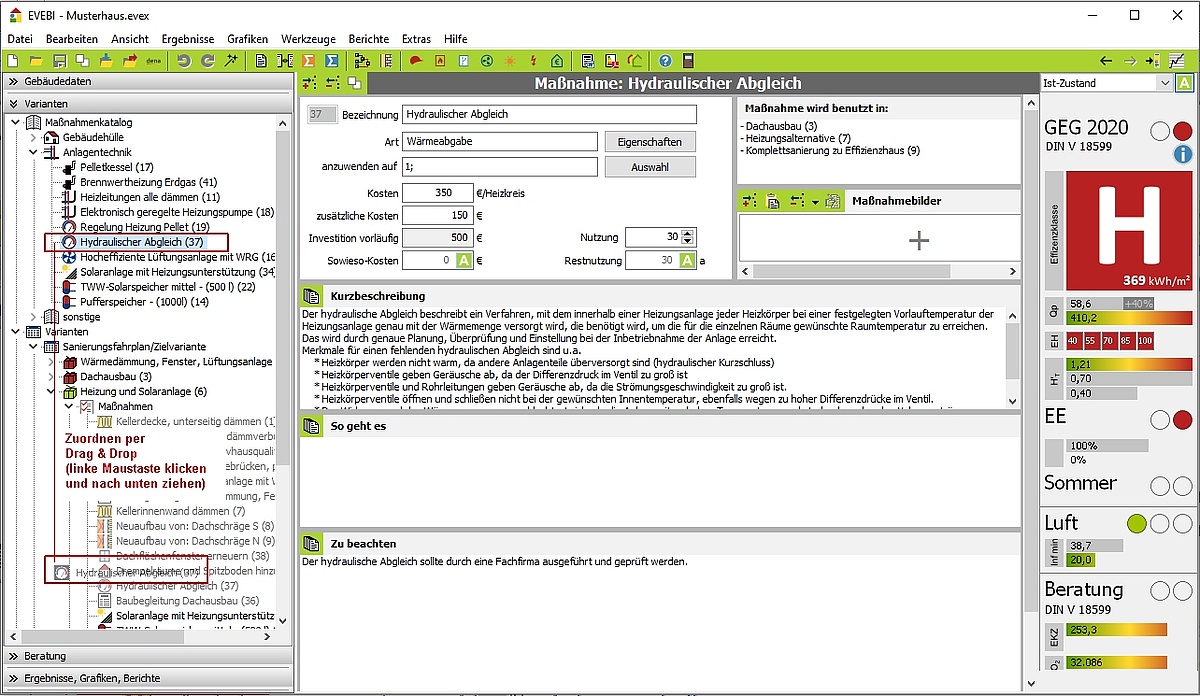The image size is (1200, 696).
Task: Click the red H Effizienzklasse tile
Action: 1130,230
